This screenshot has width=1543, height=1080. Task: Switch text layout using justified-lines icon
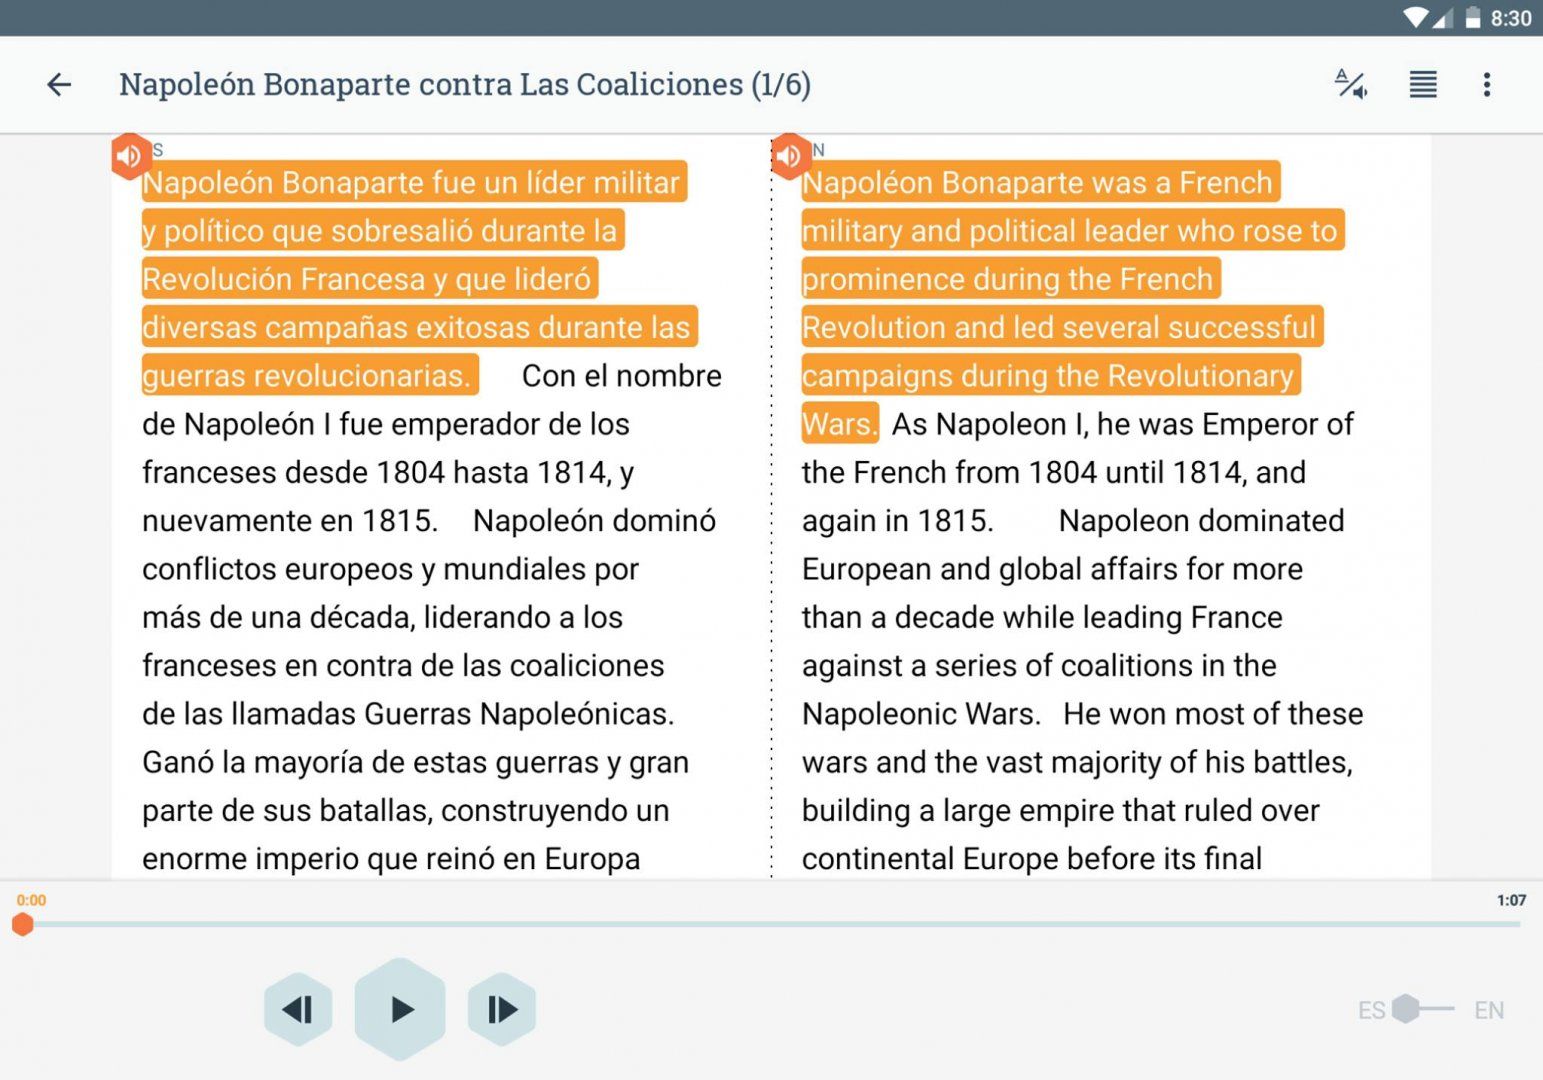pyautogui.click(x=1423, y=85)
